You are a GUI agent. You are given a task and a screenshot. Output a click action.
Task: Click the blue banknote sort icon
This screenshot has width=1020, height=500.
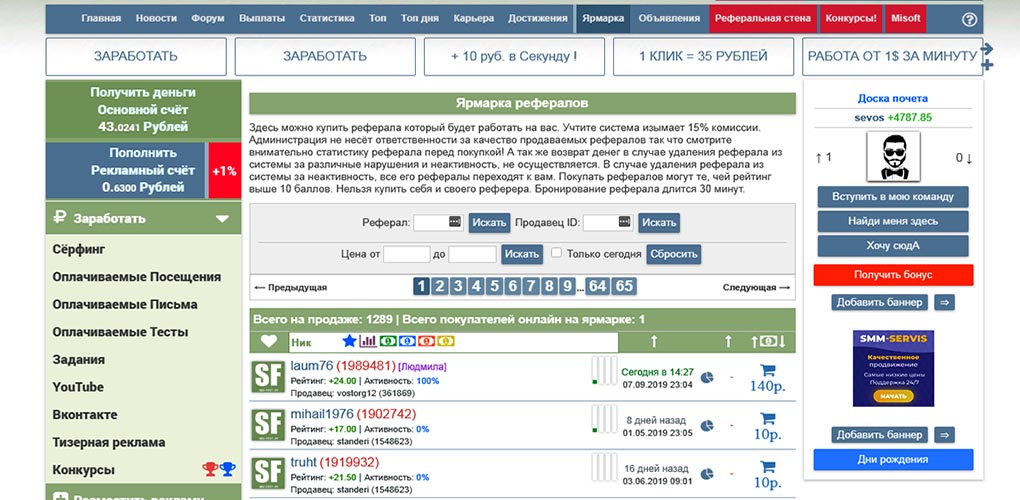[407, 341]
